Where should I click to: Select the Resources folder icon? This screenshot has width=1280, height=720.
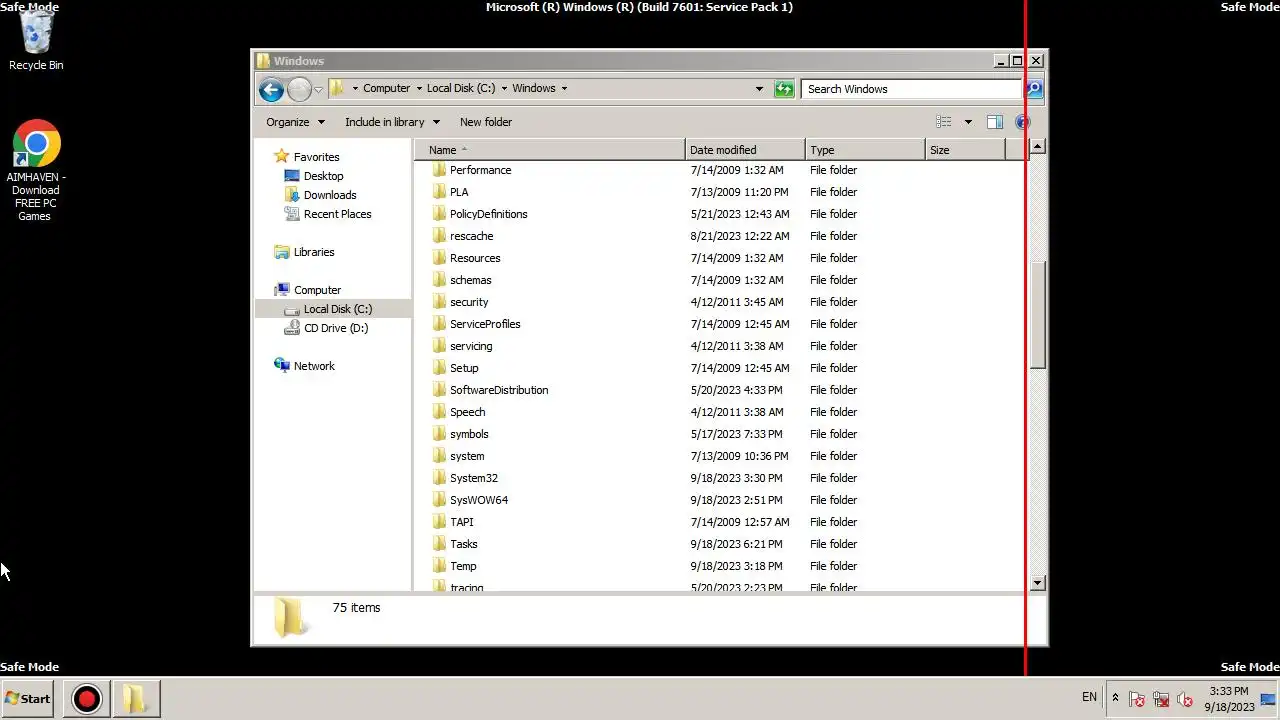click(439, 258)
